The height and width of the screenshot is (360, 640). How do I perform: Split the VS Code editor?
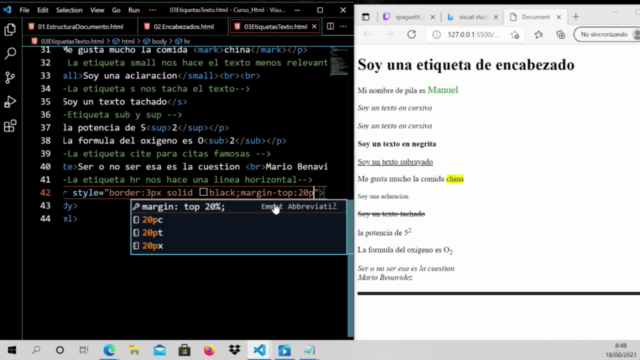(x=330, y=26)
